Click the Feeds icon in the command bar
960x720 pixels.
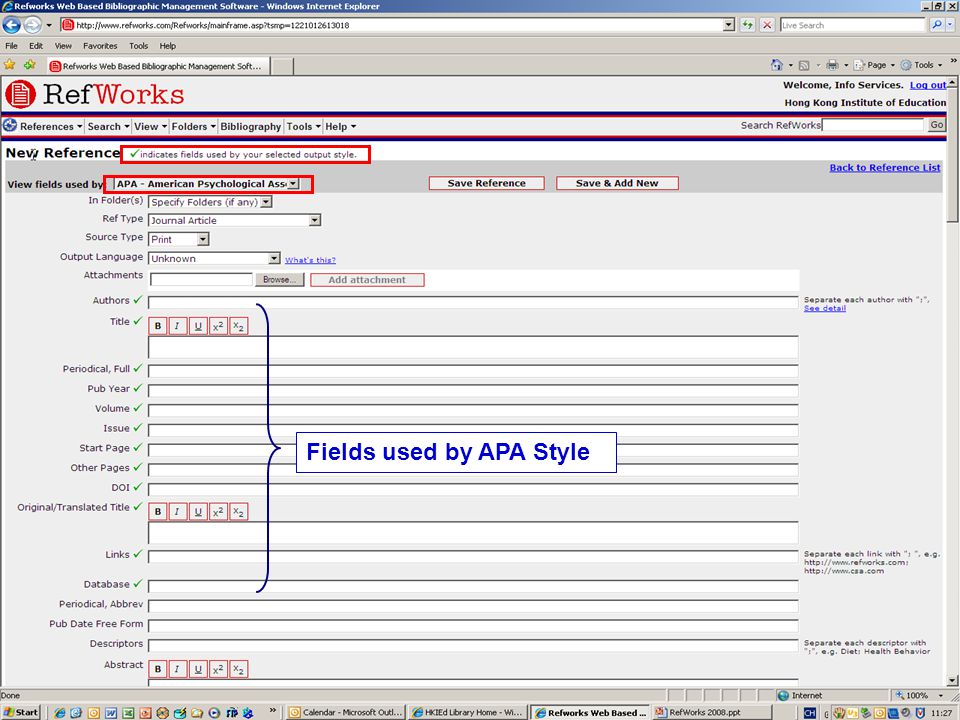(x=804, y=65)
